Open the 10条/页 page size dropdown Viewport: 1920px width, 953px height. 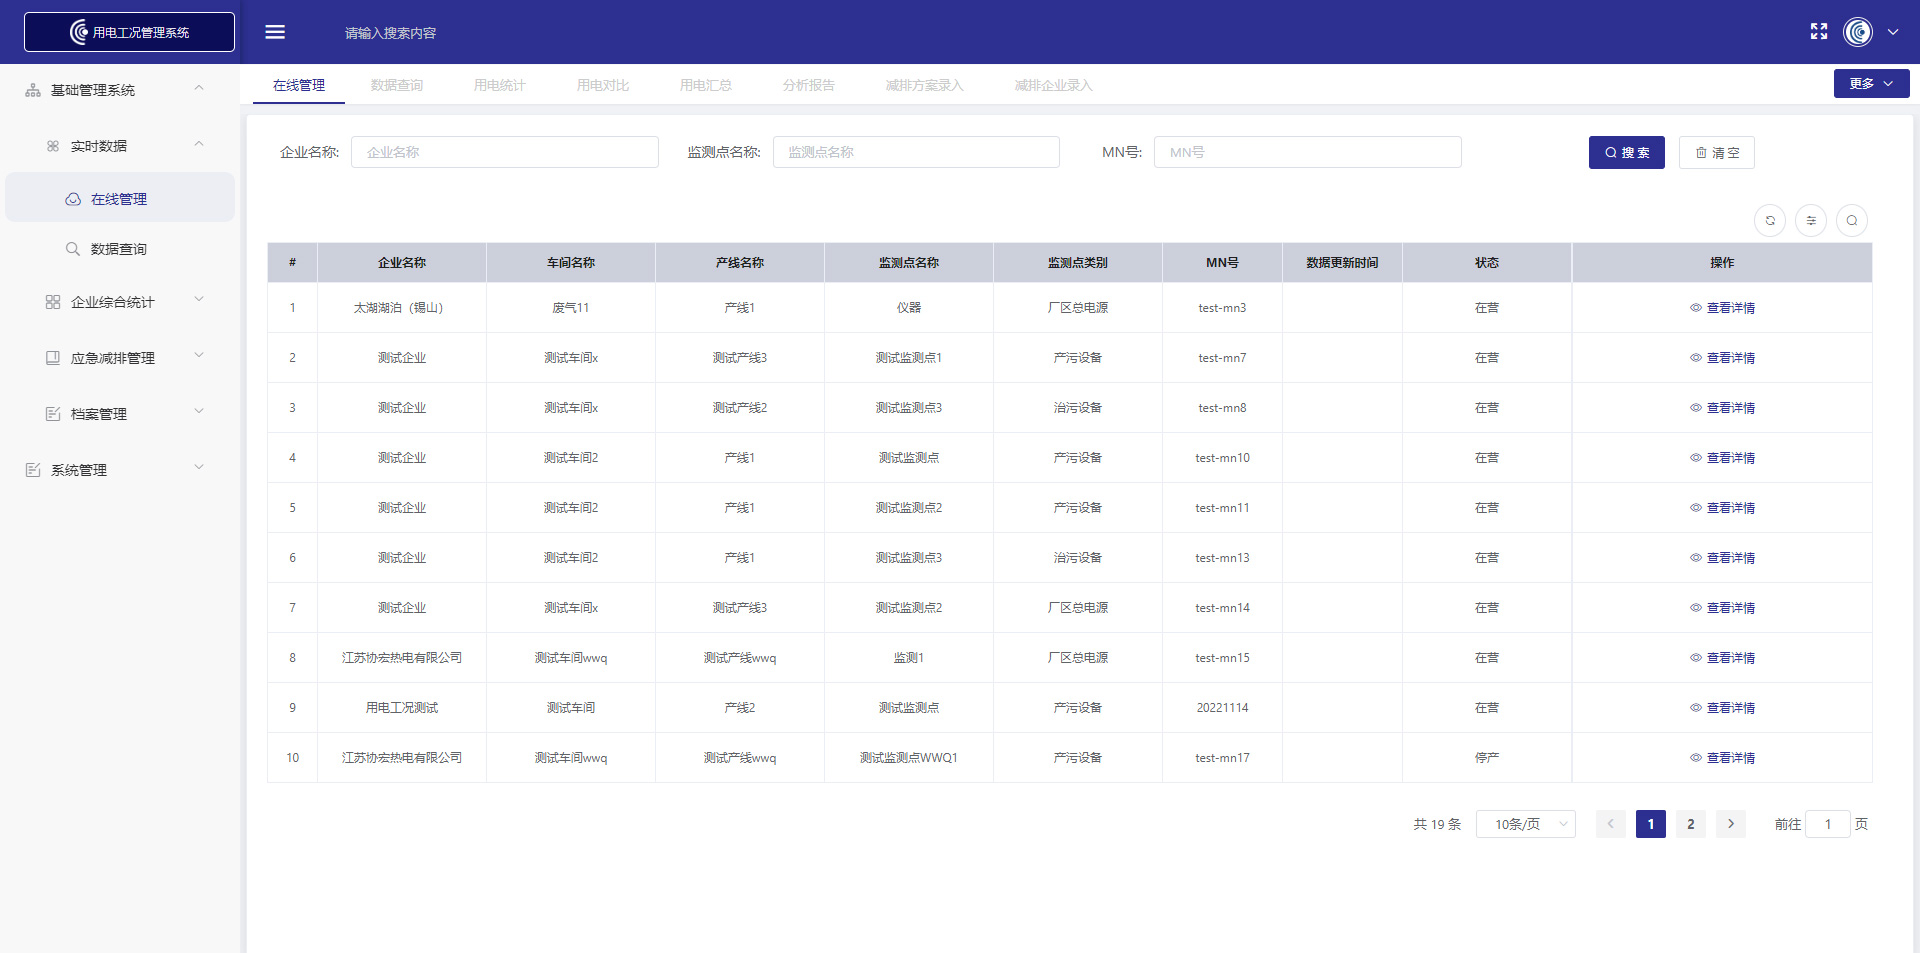click(1525, 824)
